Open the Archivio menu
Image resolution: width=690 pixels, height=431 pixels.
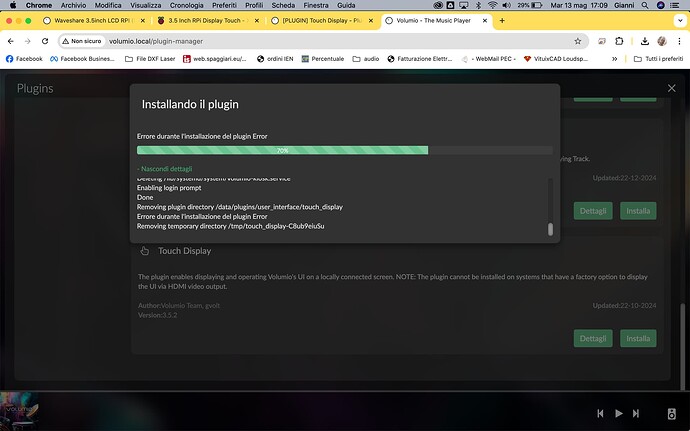(73, 5)
